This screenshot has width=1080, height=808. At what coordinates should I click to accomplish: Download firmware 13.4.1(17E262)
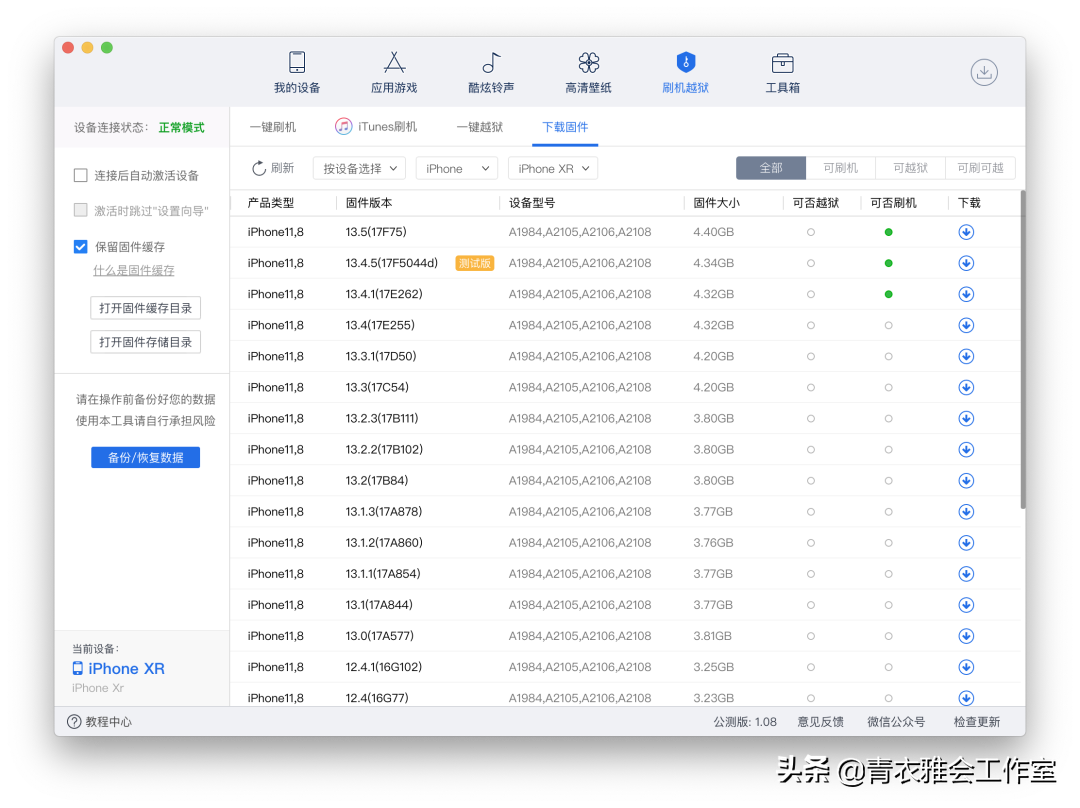click(966, 294)
